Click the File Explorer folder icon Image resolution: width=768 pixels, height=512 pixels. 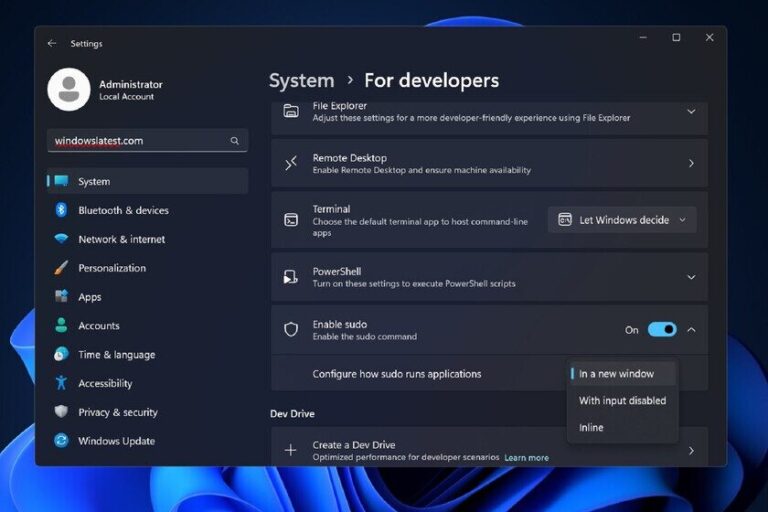[x=291, y=111]
